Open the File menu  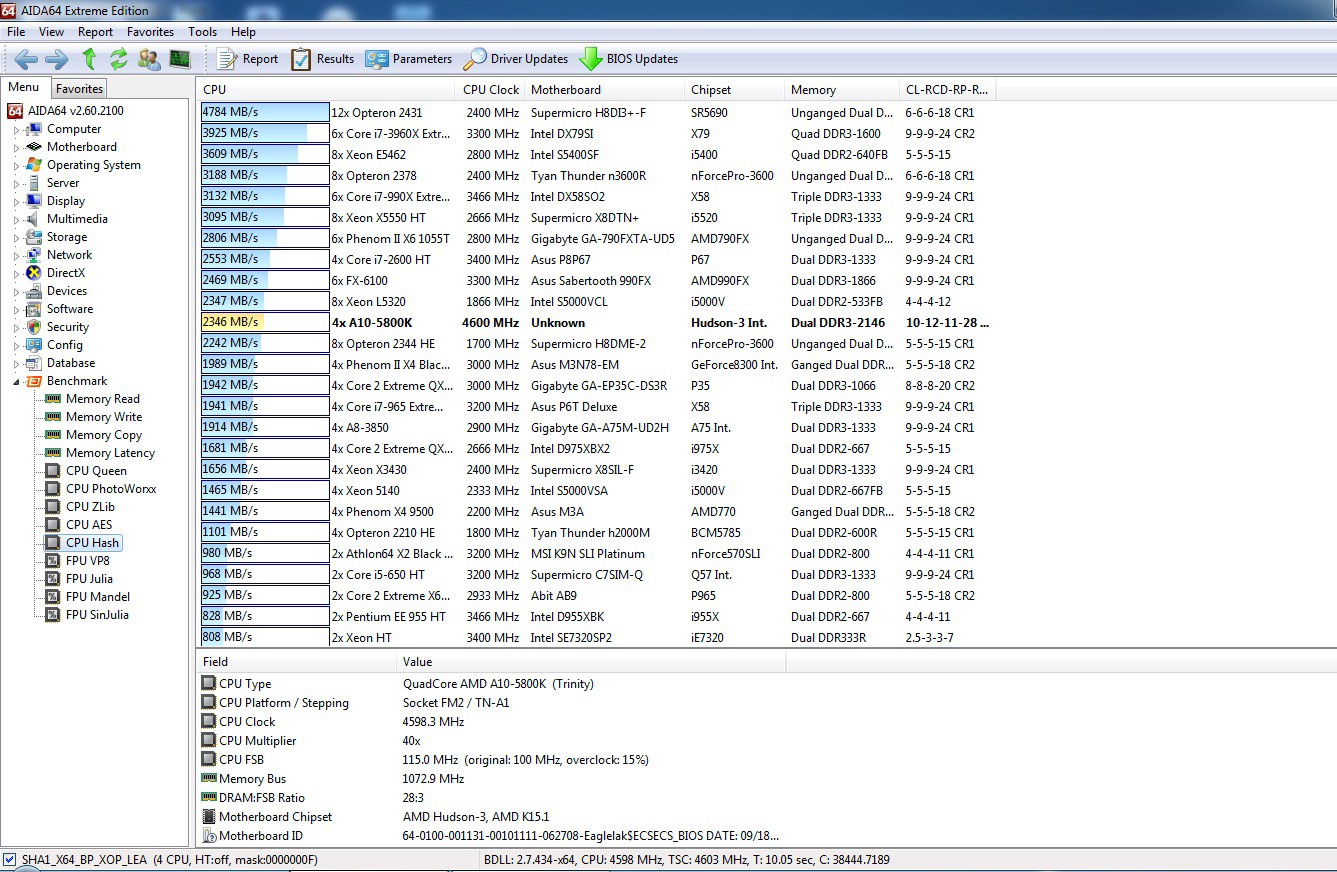16,32
